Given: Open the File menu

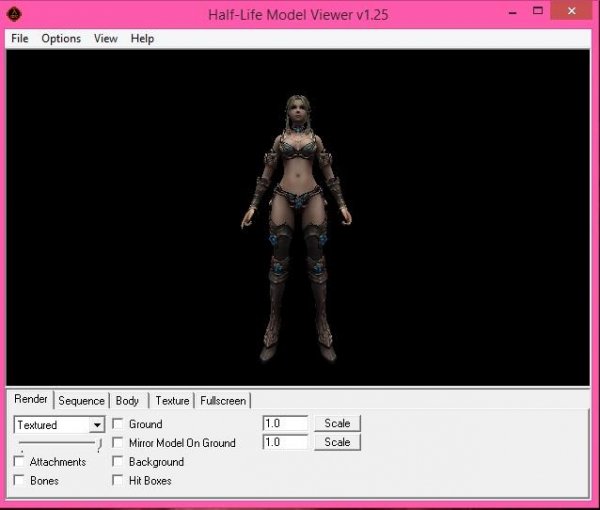Looking at the screenshot, I should (20, 39).
